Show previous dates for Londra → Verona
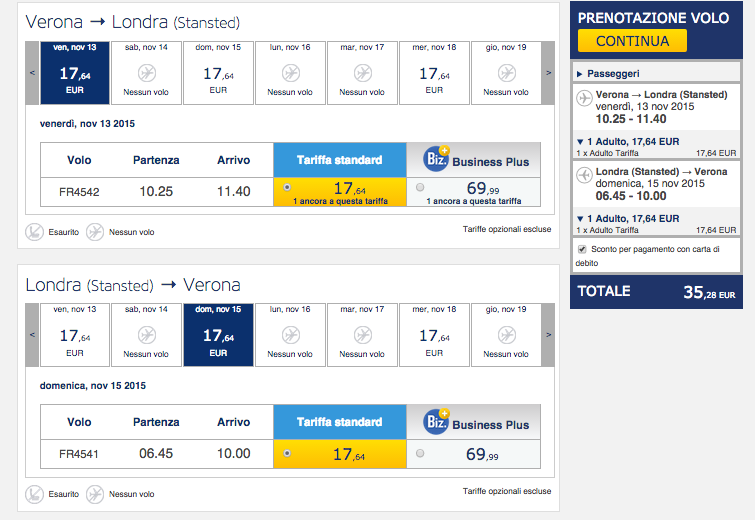This screenshot has width=755, height=520. [x=33, y=334]
